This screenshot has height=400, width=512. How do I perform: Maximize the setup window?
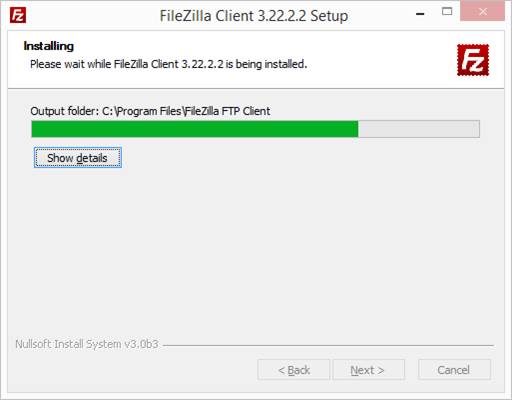click(447, 12)
